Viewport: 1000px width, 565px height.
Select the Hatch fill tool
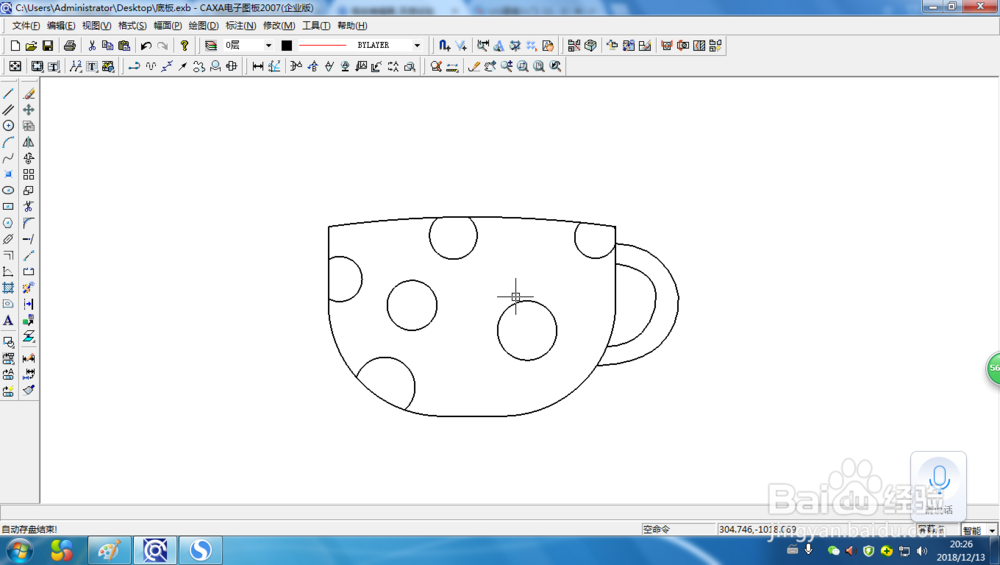[8, 288]
